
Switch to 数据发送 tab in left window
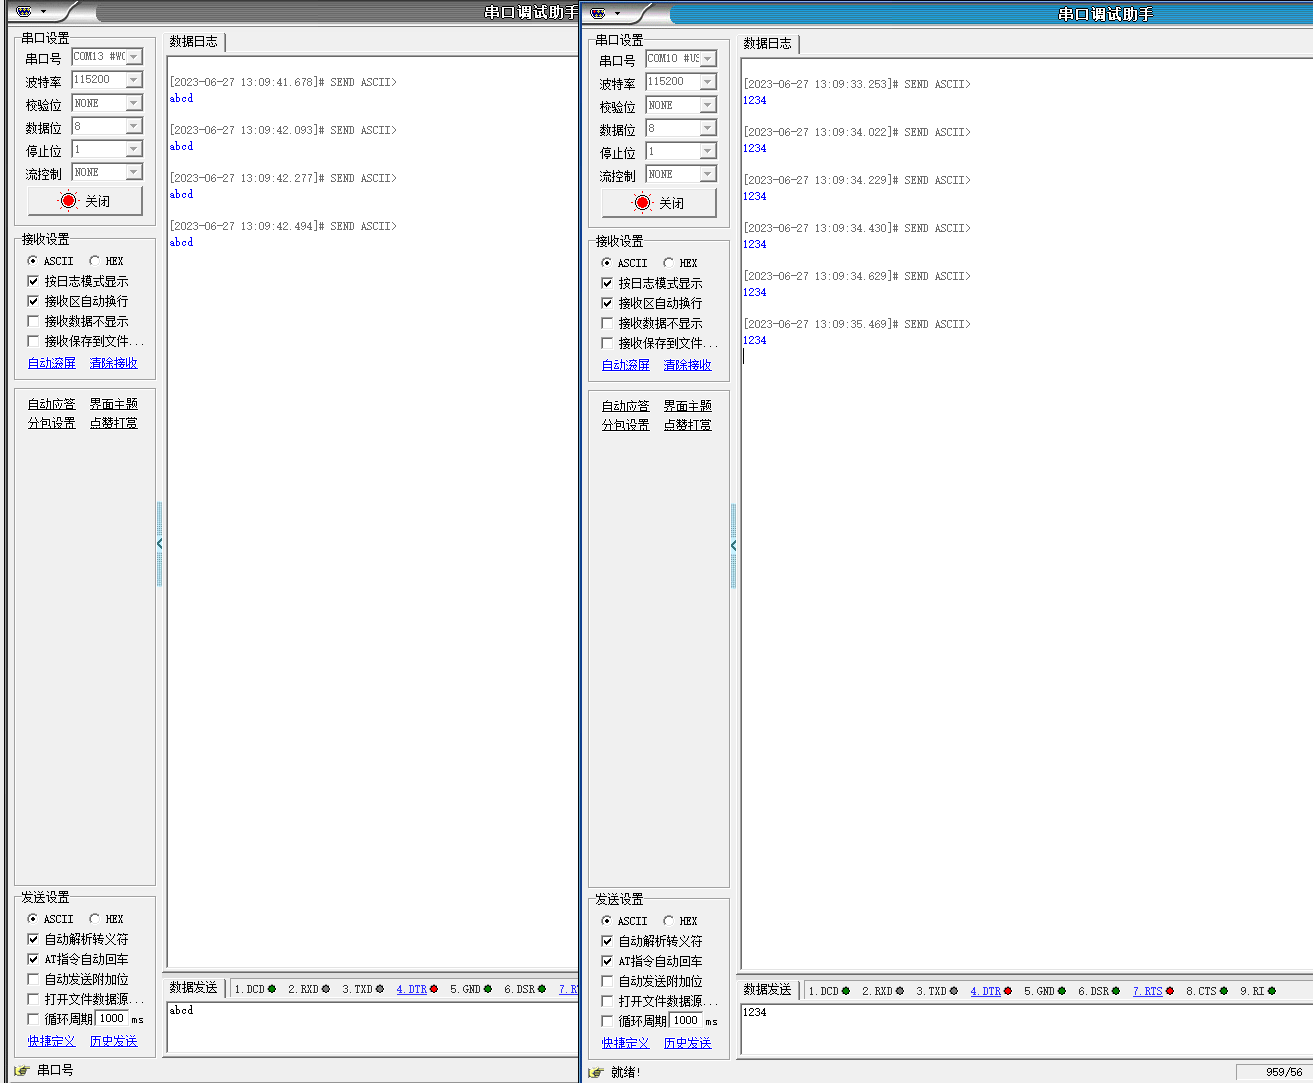tap(194, 988)
